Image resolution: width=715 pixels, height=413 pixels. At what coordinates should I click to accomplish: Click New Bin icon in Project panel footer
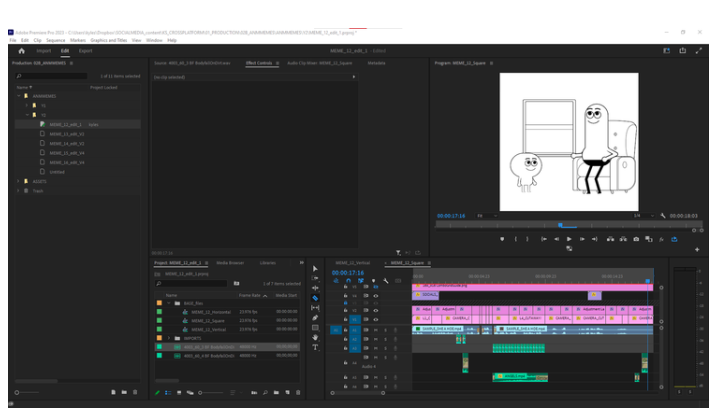(x=276, y=392)
